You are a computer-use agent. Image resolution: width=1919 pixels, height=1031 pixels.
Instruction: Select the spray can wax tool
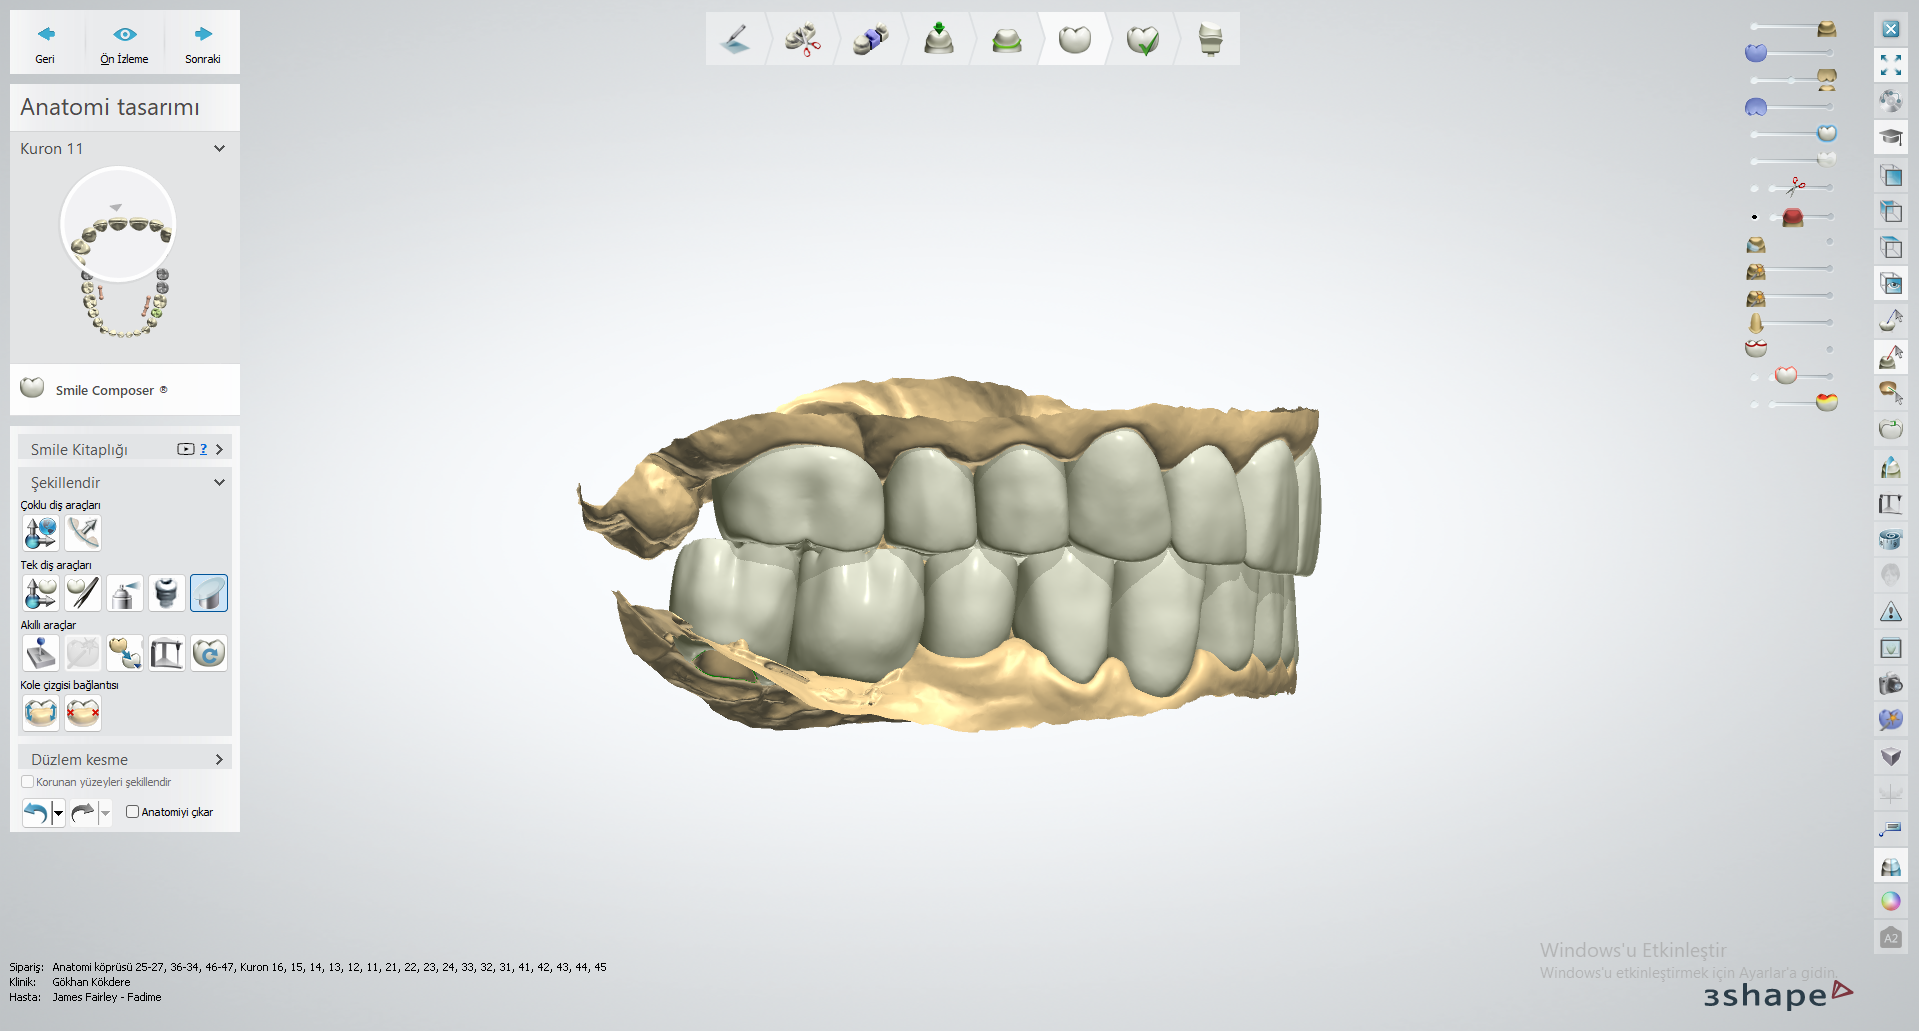click(125, 593)
